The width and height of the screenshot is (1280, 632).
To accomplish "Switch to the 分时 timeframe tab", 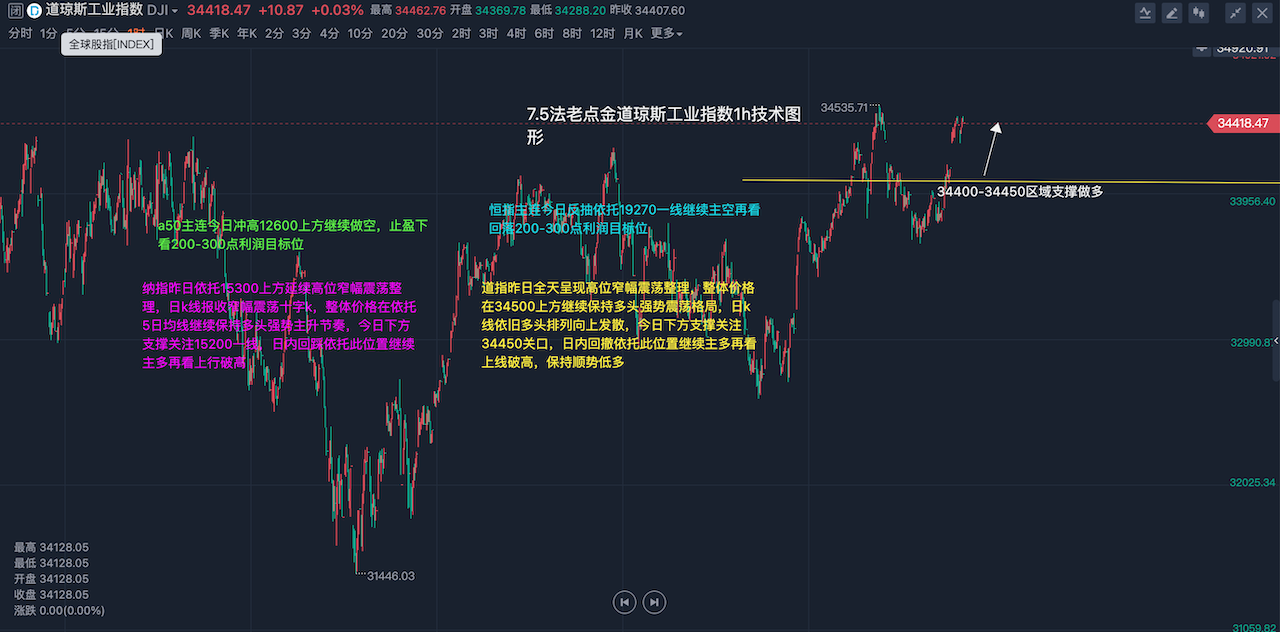I will (x=20, y=33).
